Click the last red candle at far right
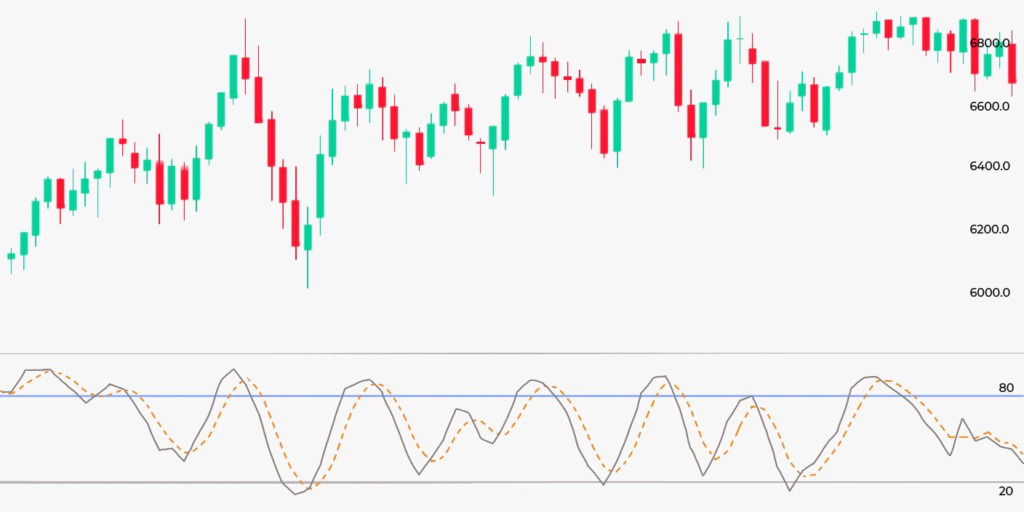 pyautogui.click(x=1012, y=70)
